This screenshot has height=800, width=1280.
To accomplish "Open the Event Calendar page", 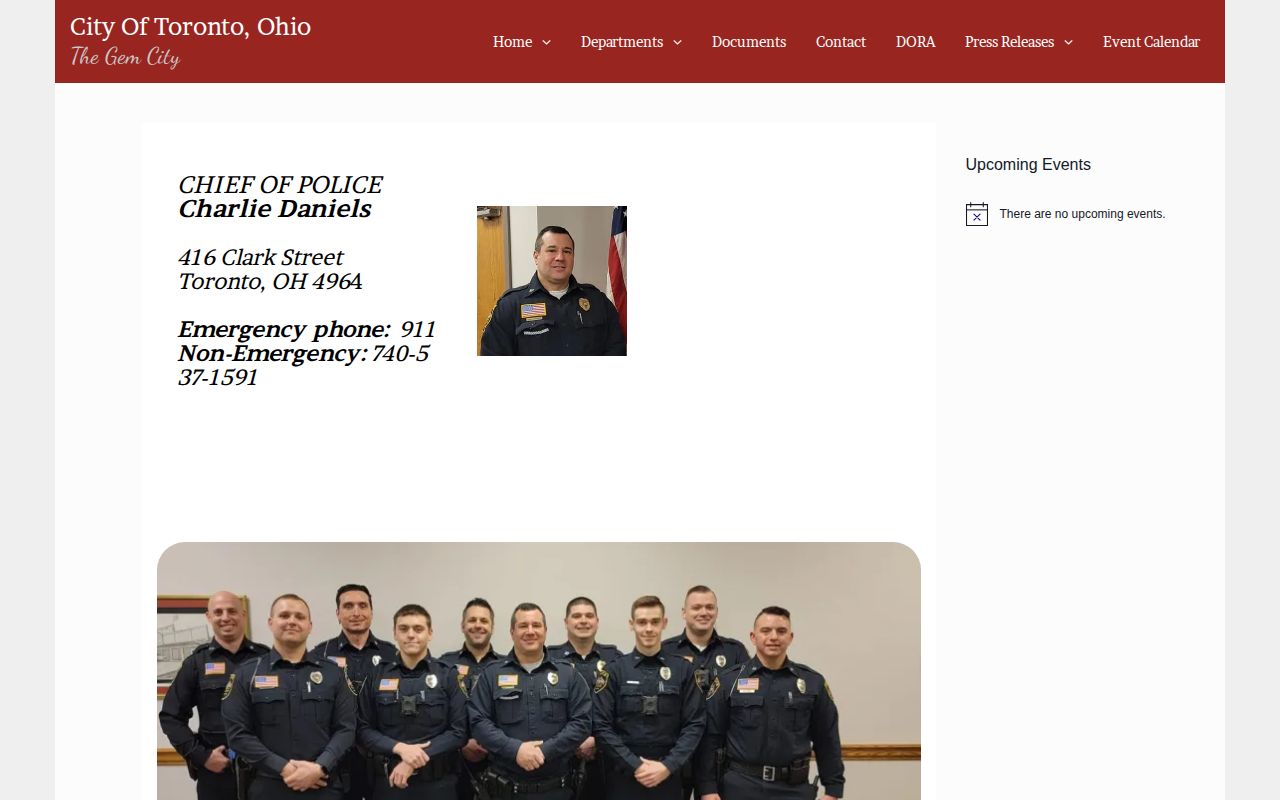I will pyautogui.click(x=1151, y=42).
